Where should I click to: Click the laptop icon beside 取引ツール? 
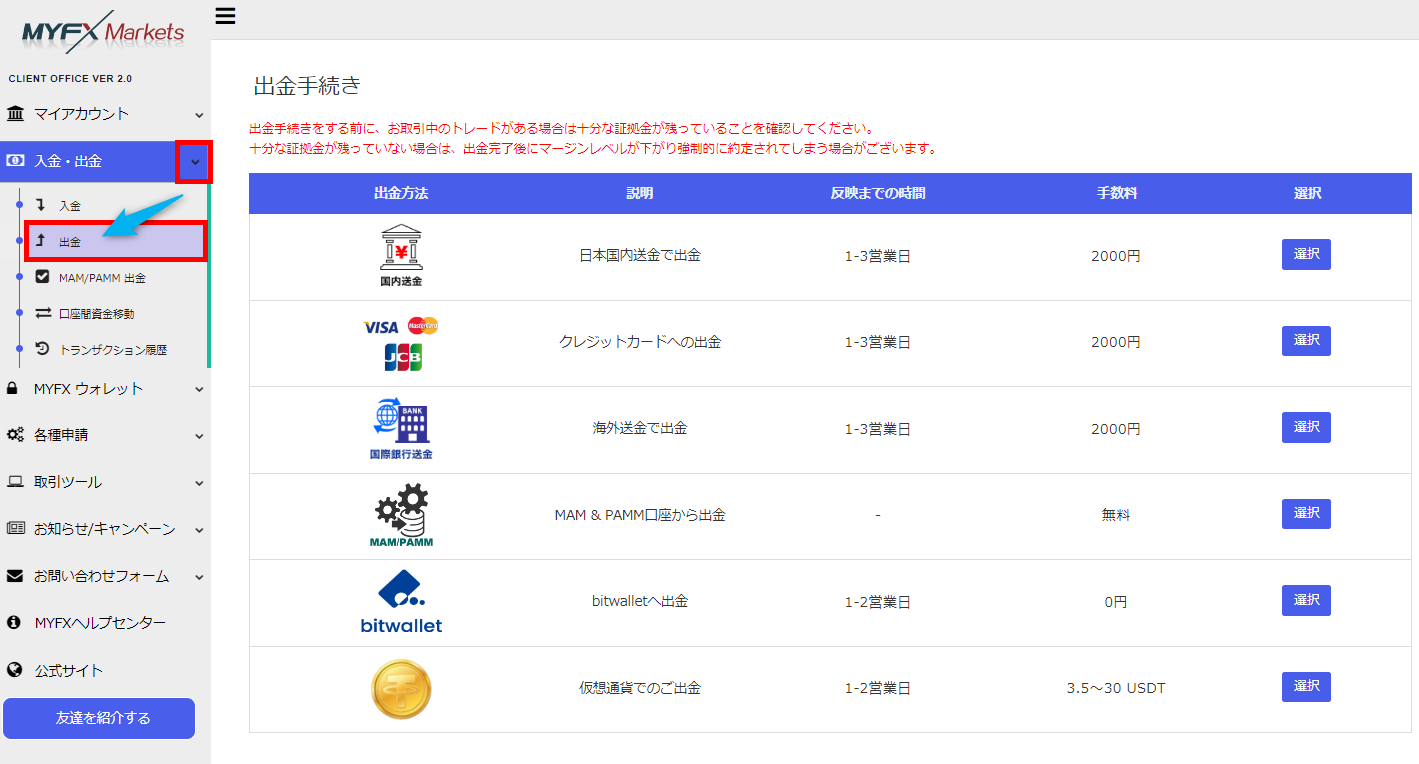coord(15,482)
